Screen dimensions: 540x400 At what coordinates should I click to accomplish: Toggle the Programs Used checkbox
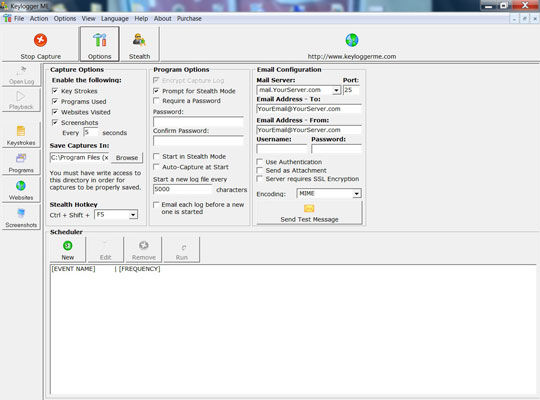point(55,101)
